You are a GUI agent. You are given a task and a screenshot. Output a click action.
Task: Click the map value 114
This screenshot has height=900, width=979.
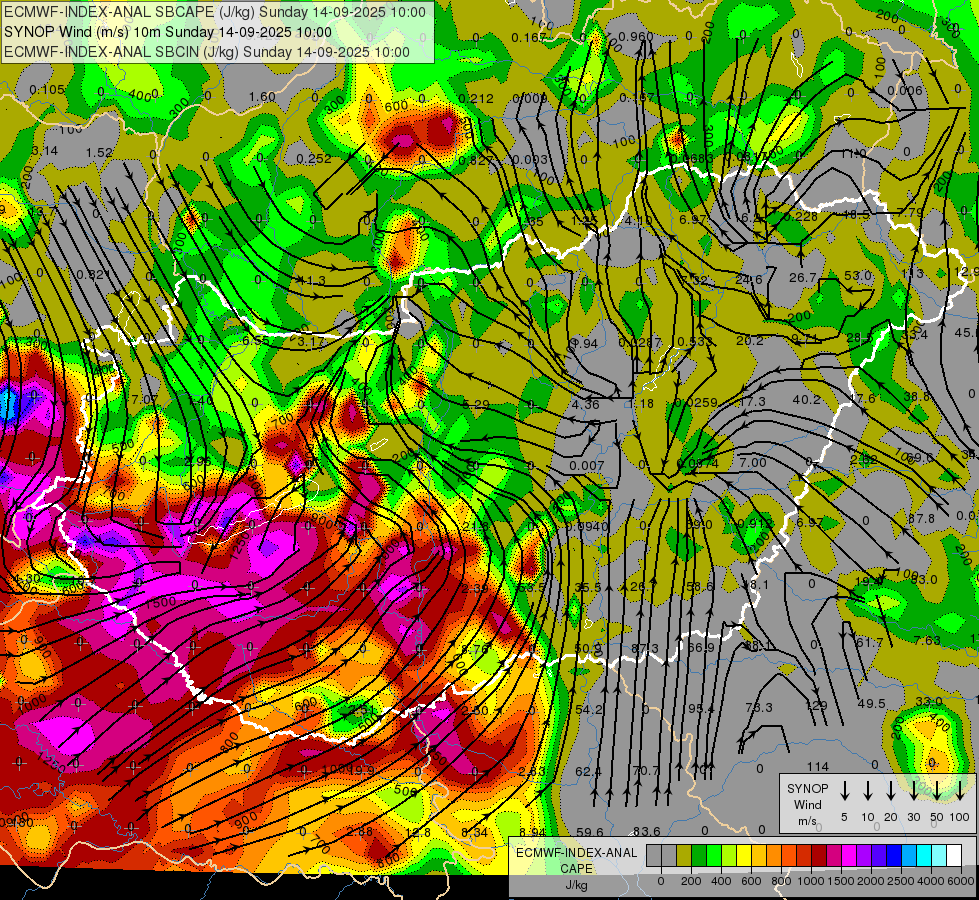click(817, 766)
